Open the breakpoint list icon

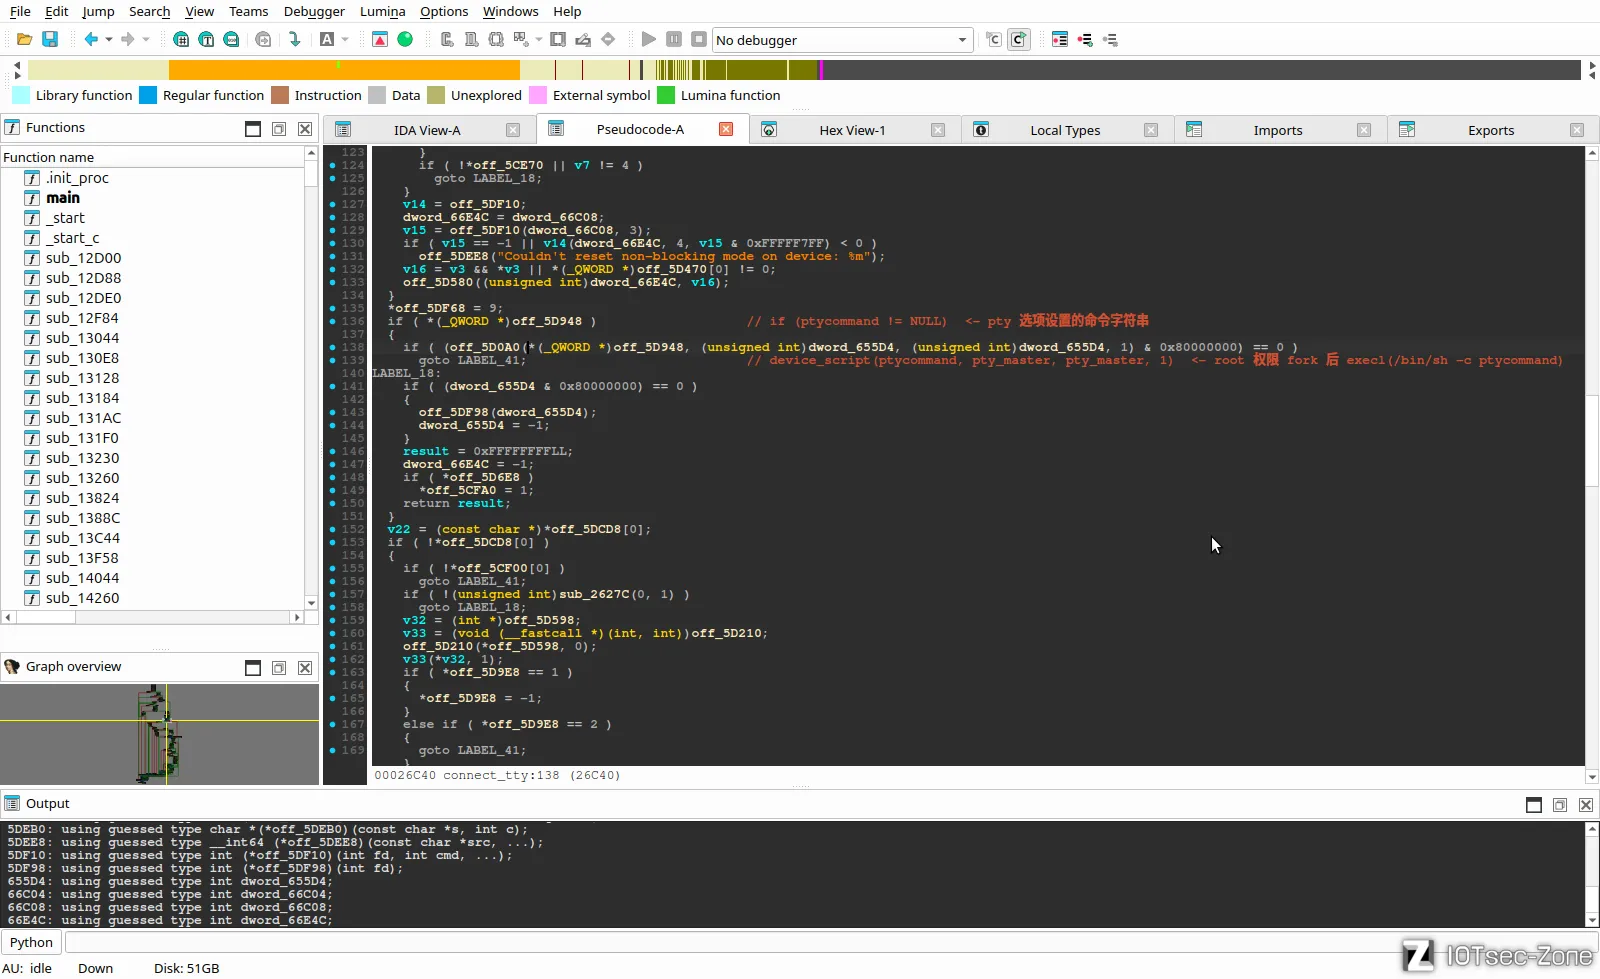(x=1060, y=40)
